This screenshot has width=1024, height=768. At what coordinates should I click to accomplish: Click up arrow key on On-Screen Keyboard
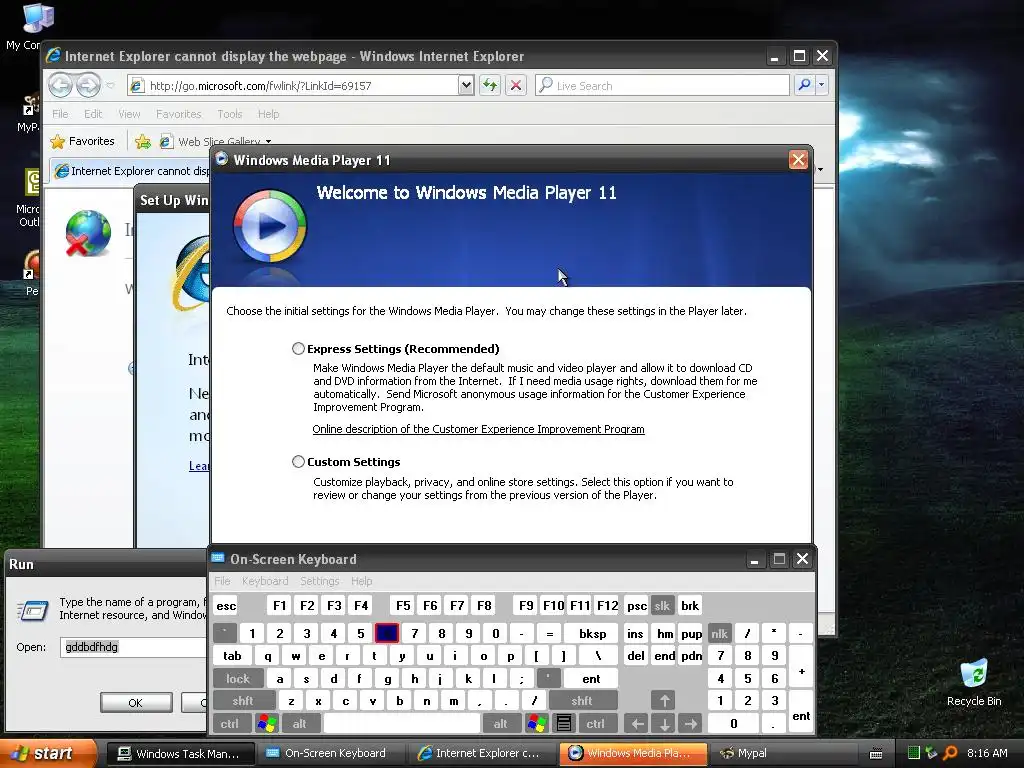point(664,701)
